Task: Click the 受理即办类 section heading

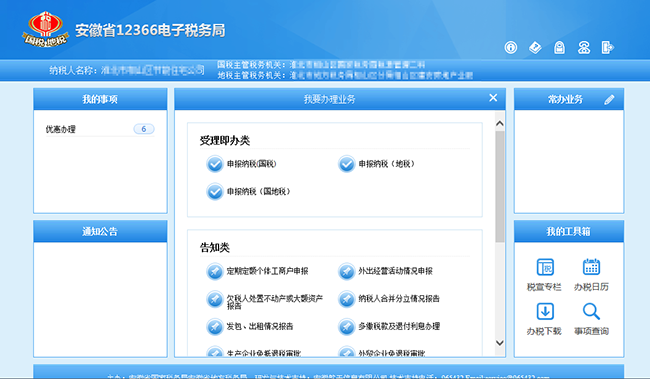Action: tap(225, 141)
